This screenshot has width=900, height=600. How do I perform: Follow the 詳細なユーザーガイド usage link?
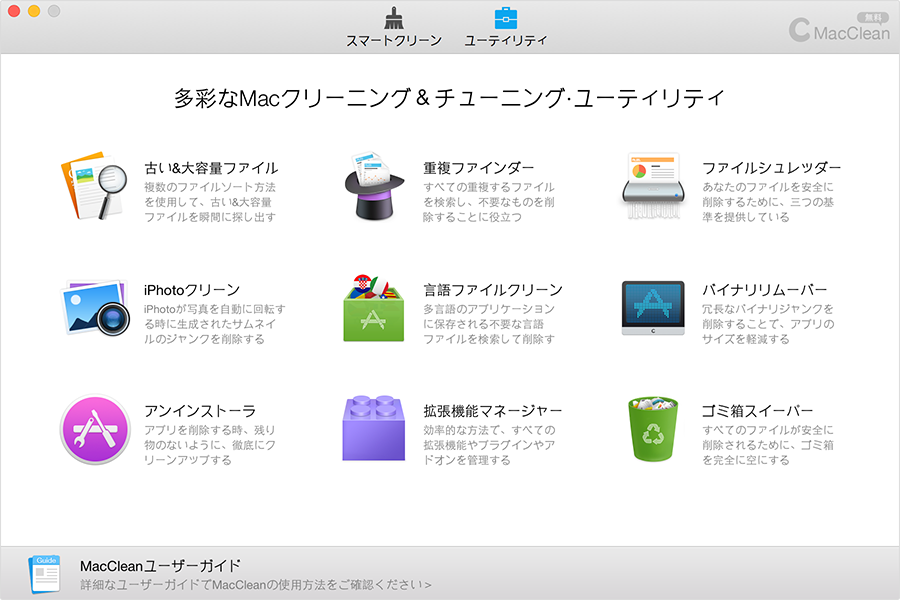point(255,585)
